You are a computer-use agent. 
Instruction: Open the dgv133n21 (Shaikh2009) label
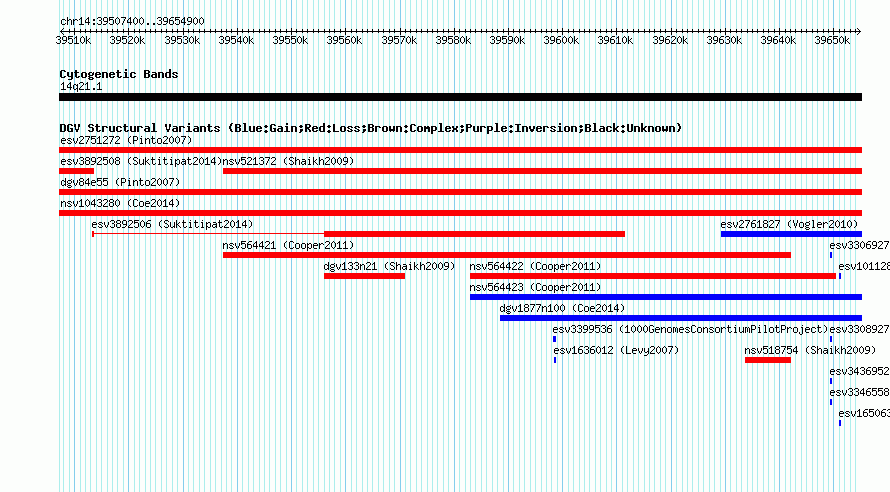pyautogui.click(x=389, y=266)
